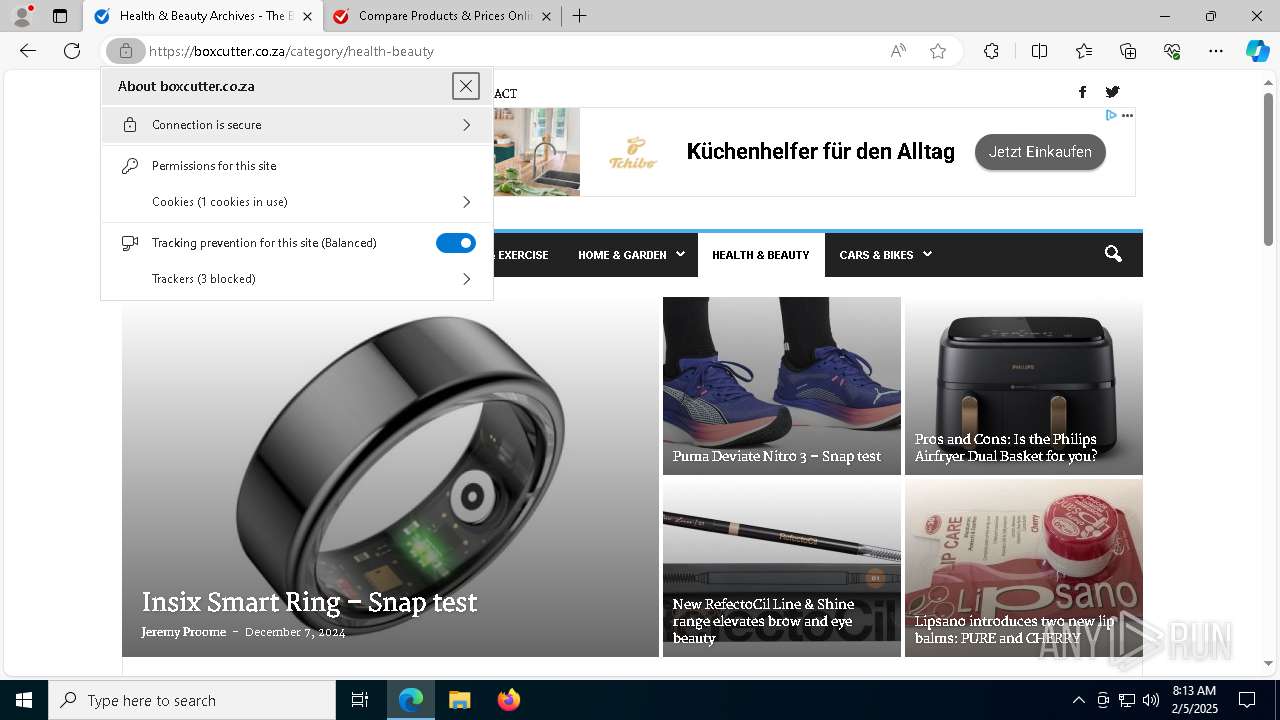Screen dimensions: 1280x720
Task: Click the site info lock icon
Action: click(126, 51)
